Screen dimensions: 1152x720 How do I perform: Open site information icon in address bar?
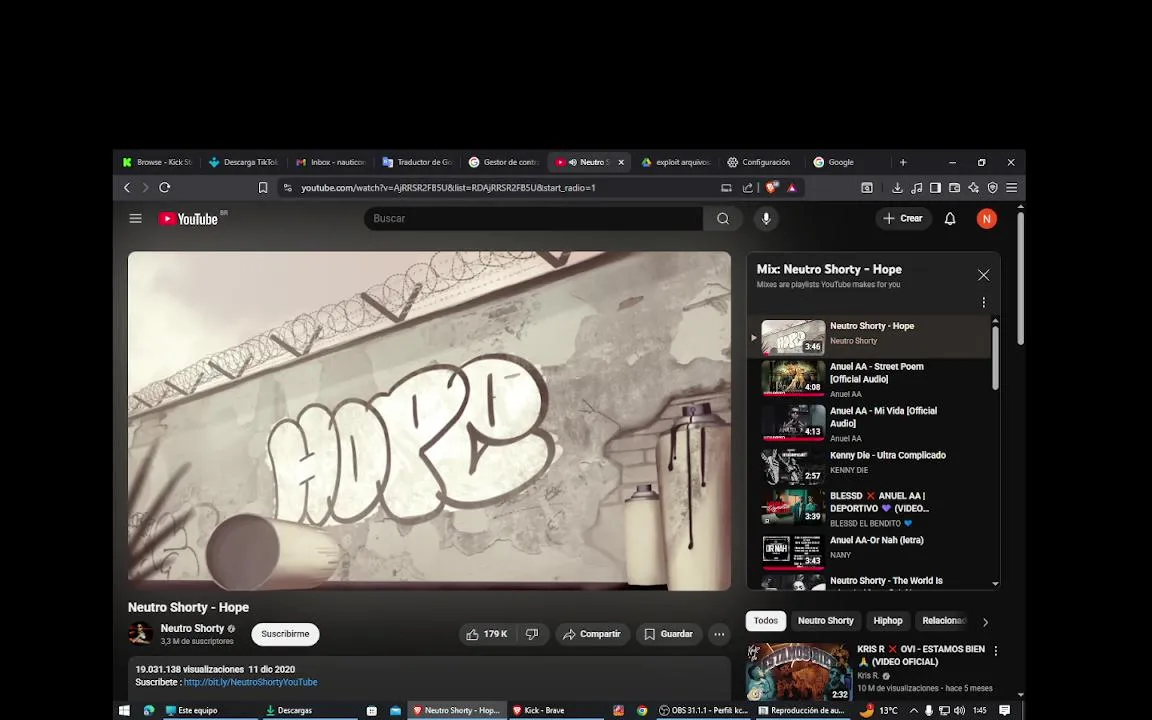(288, 188)
